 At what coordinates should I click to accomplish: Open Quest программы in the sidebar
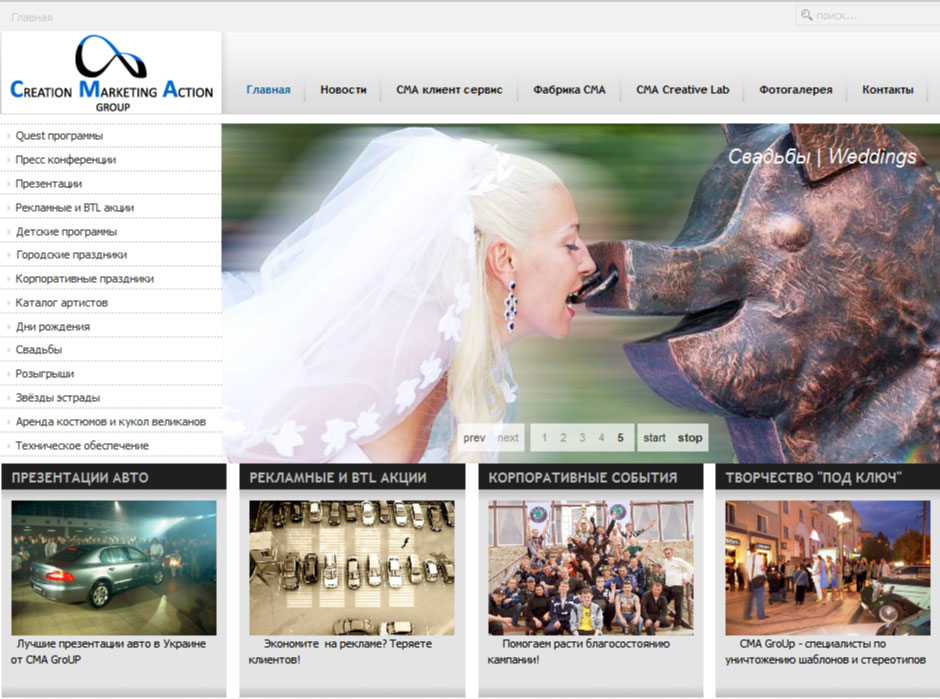(x=59, y=136)
